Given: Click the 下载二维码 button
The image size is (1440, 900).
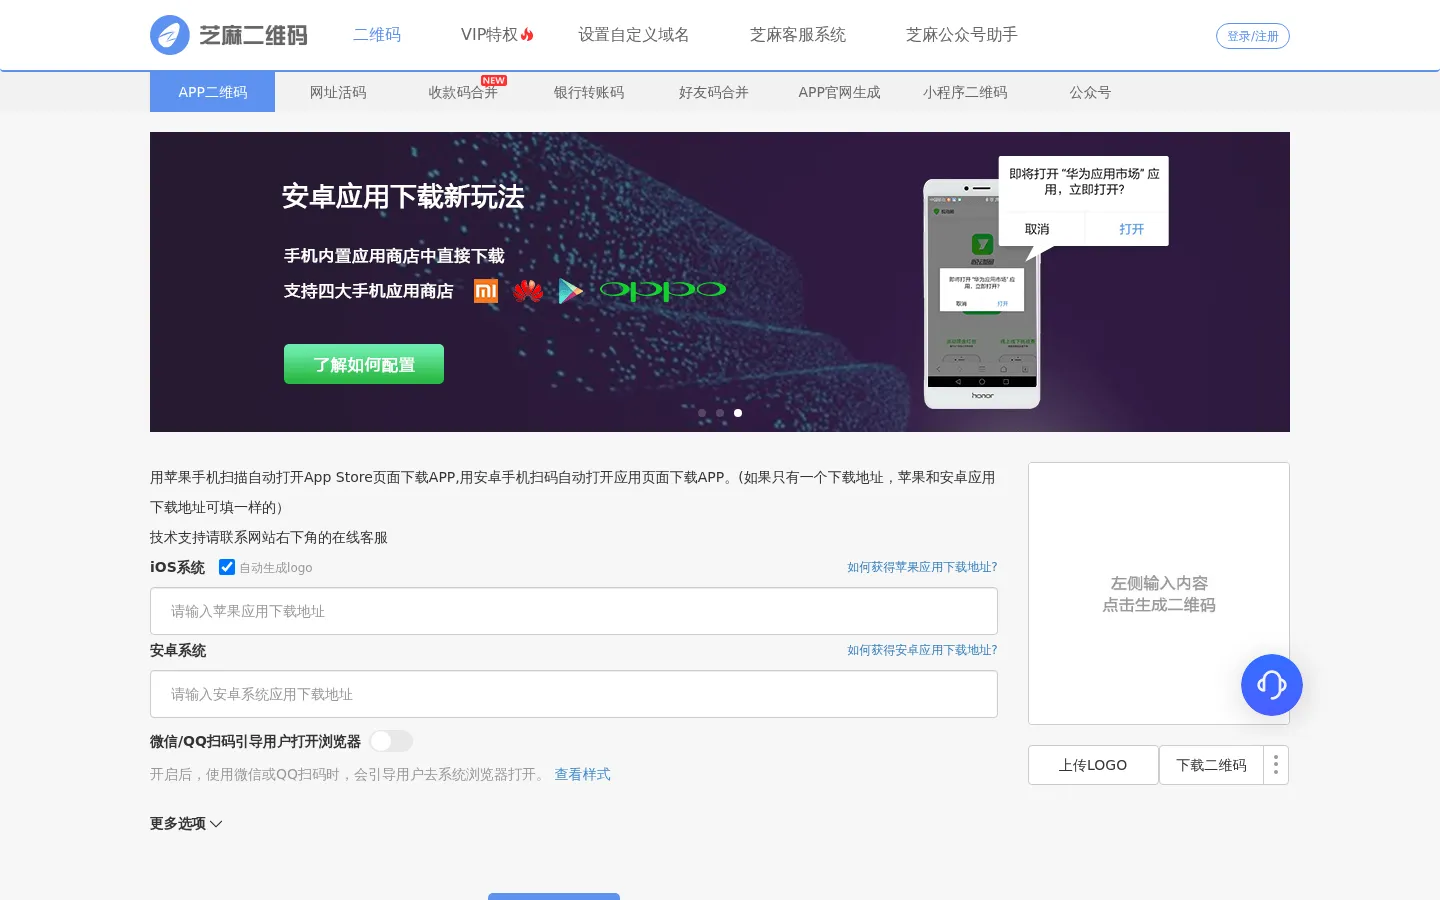Looking at the screenshot, I should click(x=1211, y=765).
